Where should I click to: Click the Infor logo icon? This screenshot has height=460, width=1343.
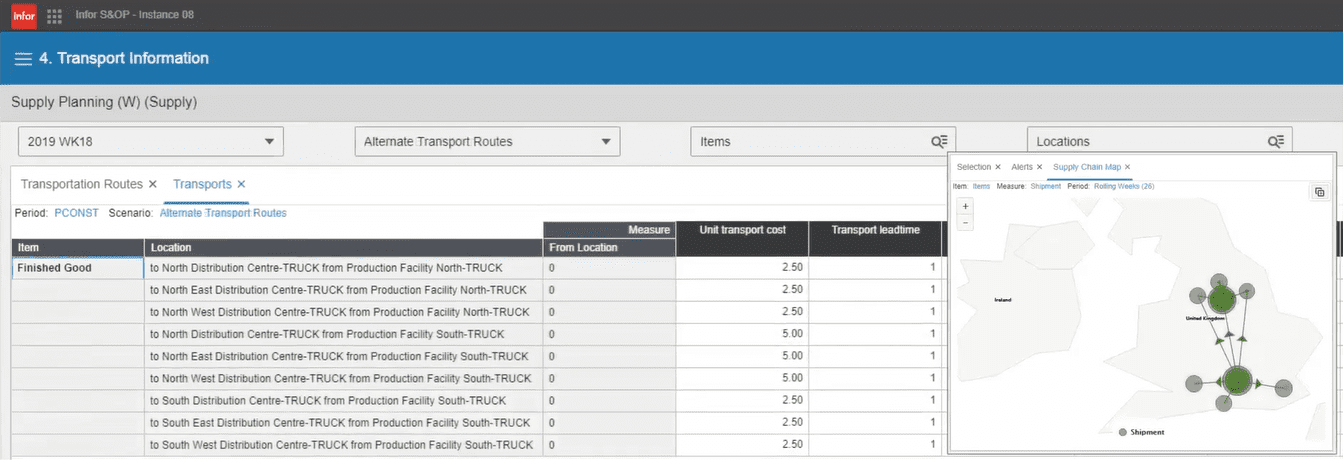click(x=22, y=15)
